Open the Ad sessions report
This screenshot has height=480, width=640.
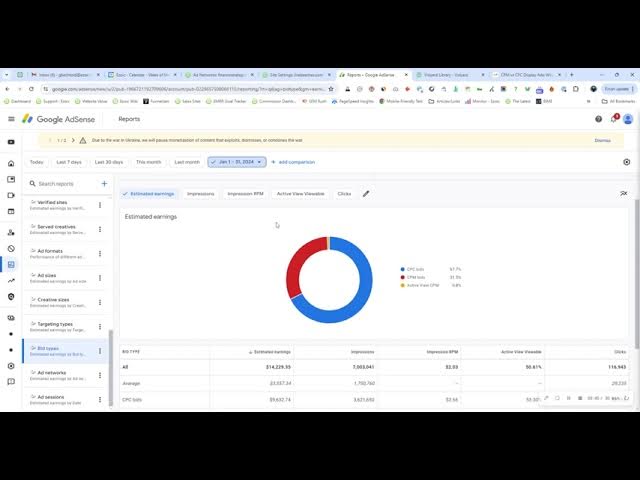(59, 400)
